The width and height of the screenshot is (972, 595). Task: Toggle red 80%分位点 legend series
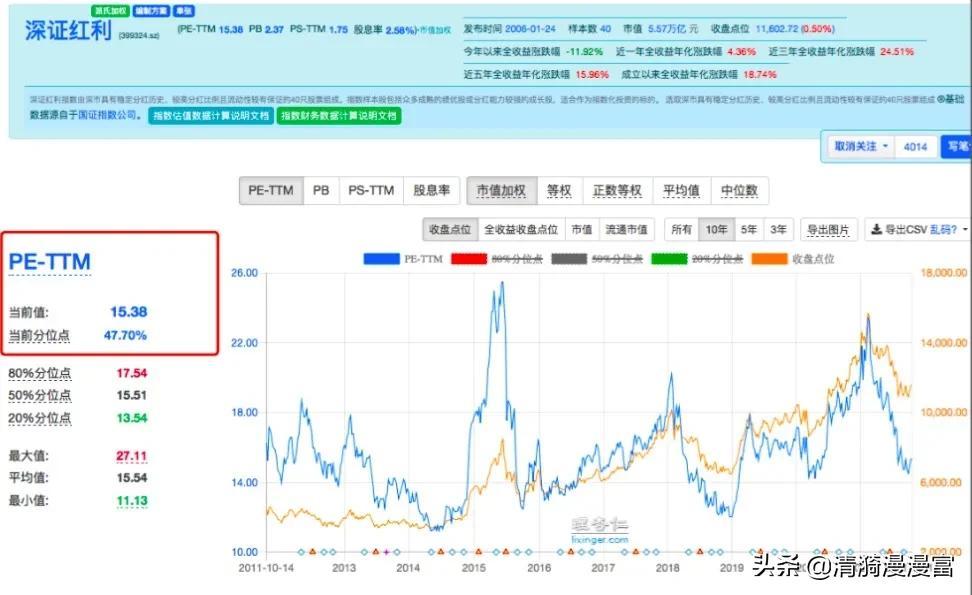(x=497, y=259)
